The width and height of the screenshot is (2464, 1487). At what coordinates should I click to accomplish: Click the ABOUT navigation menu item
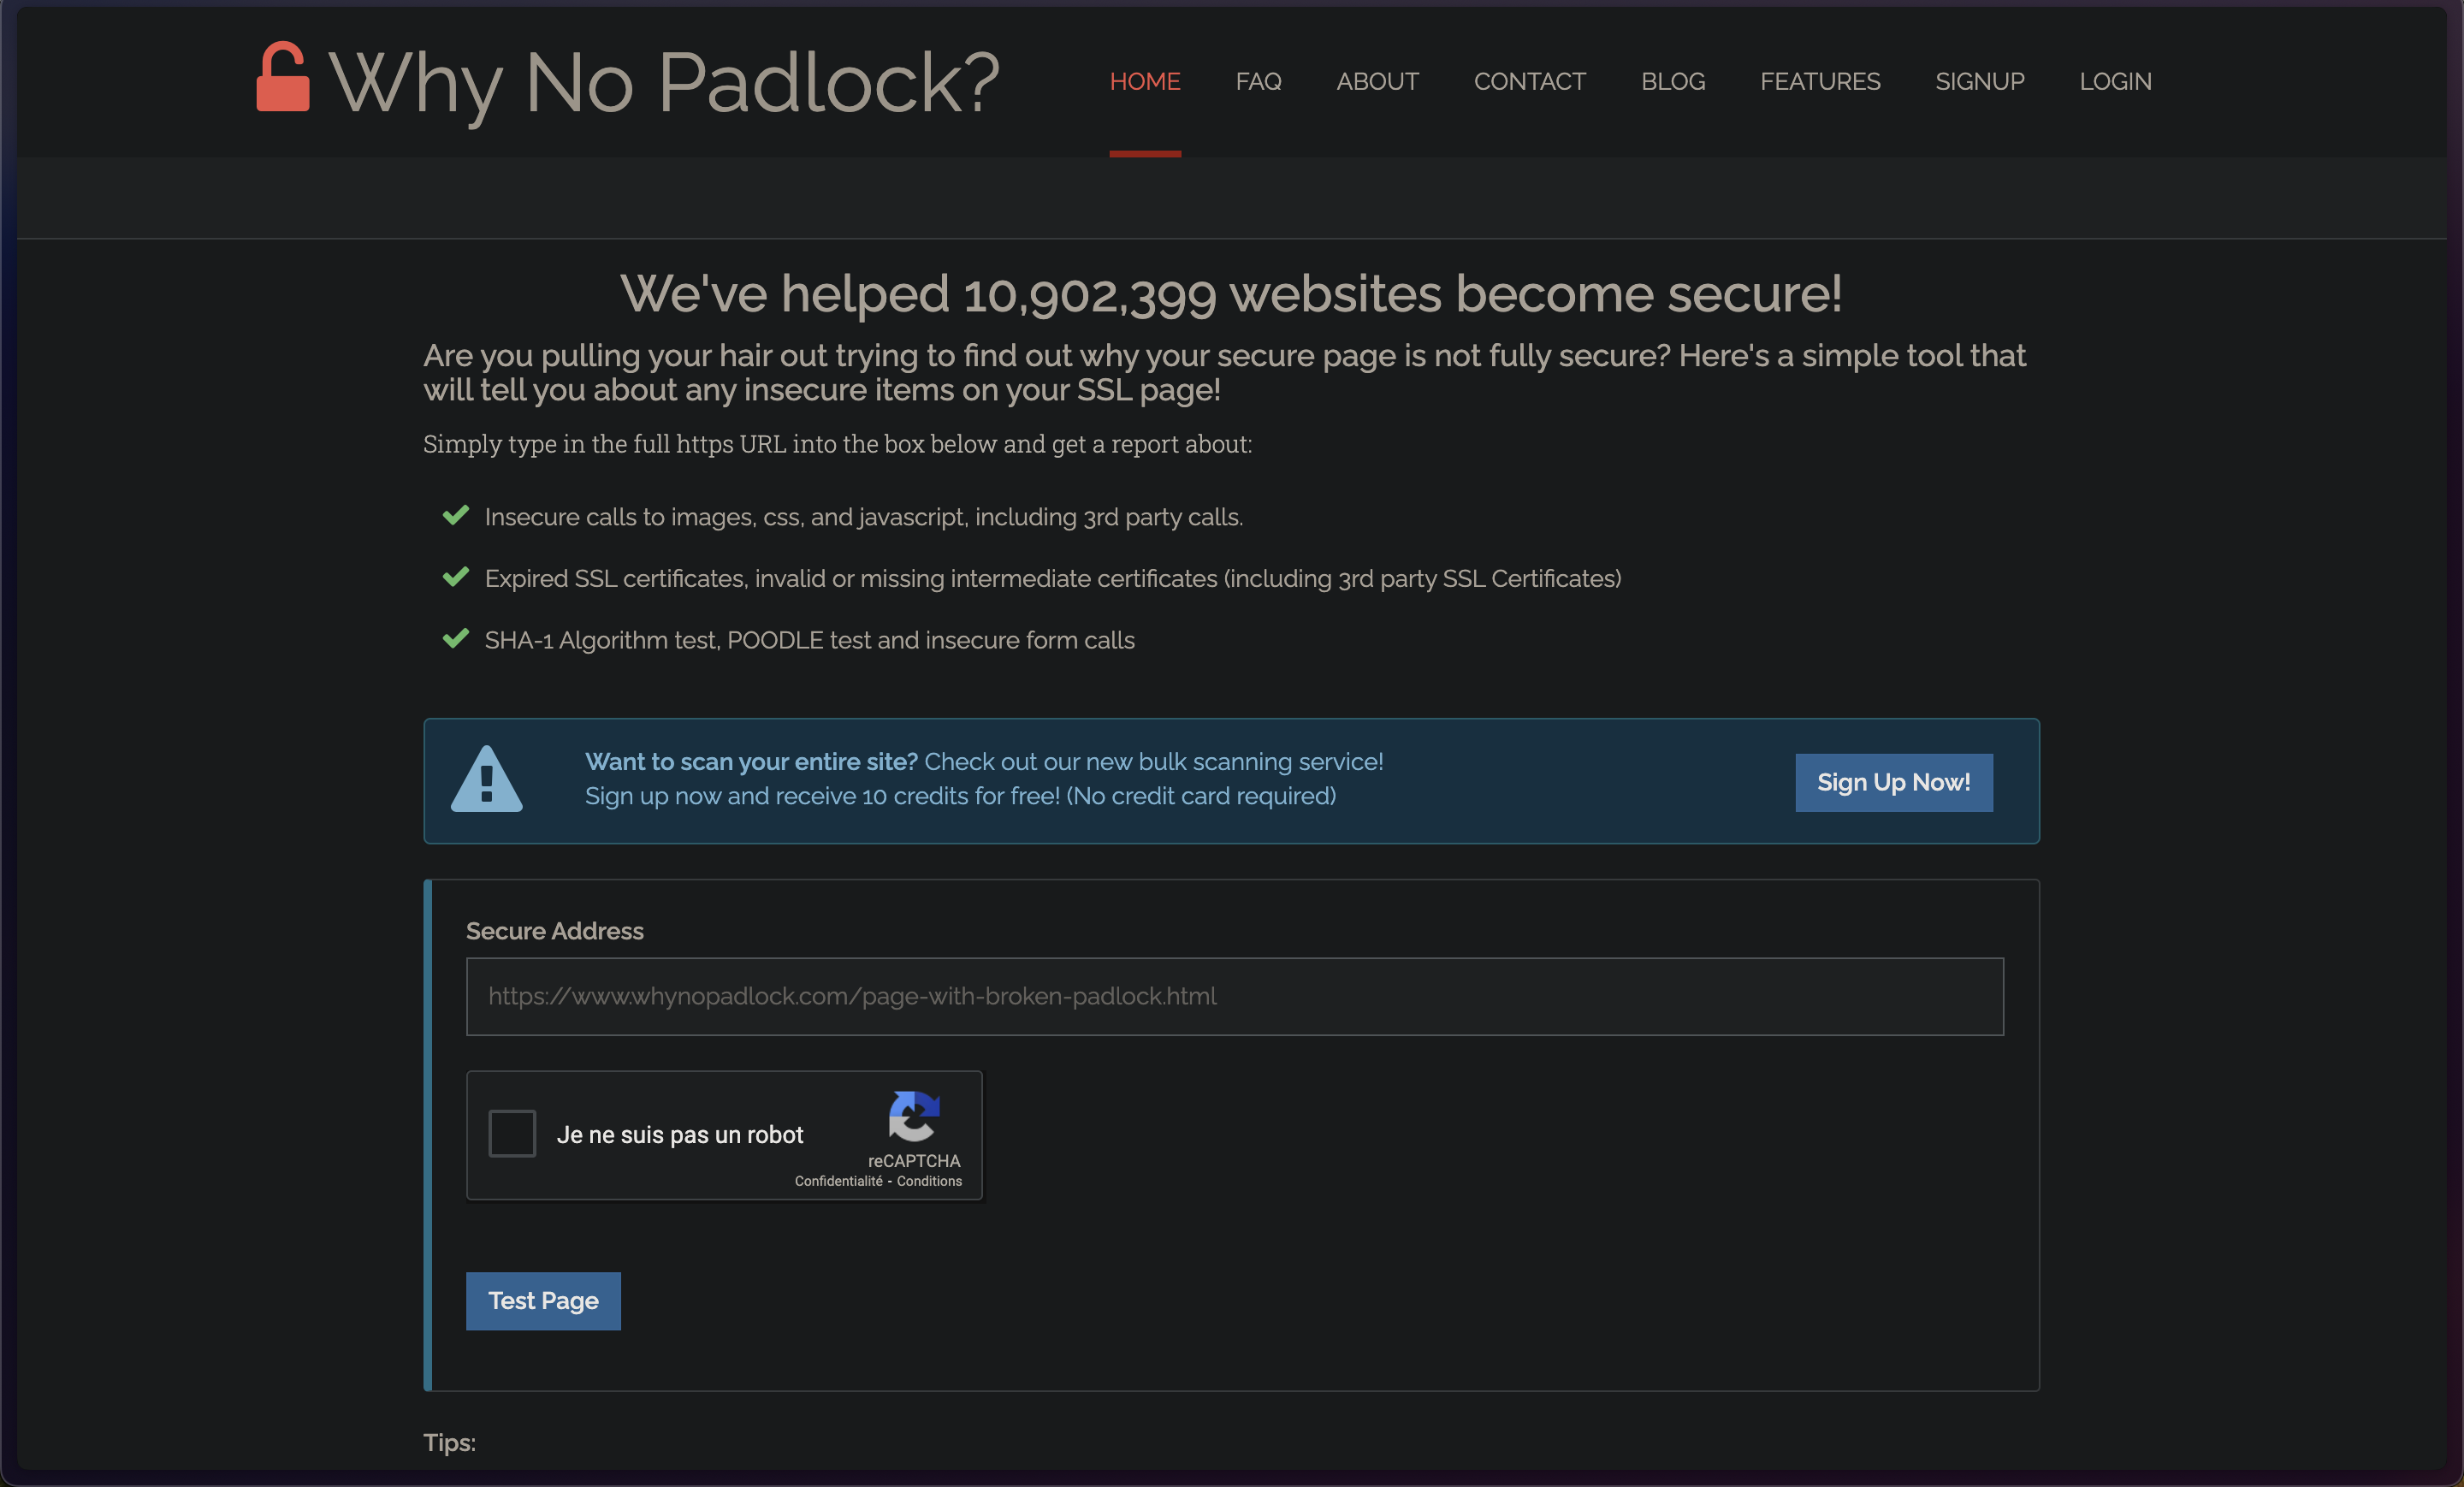[1377, 81]
